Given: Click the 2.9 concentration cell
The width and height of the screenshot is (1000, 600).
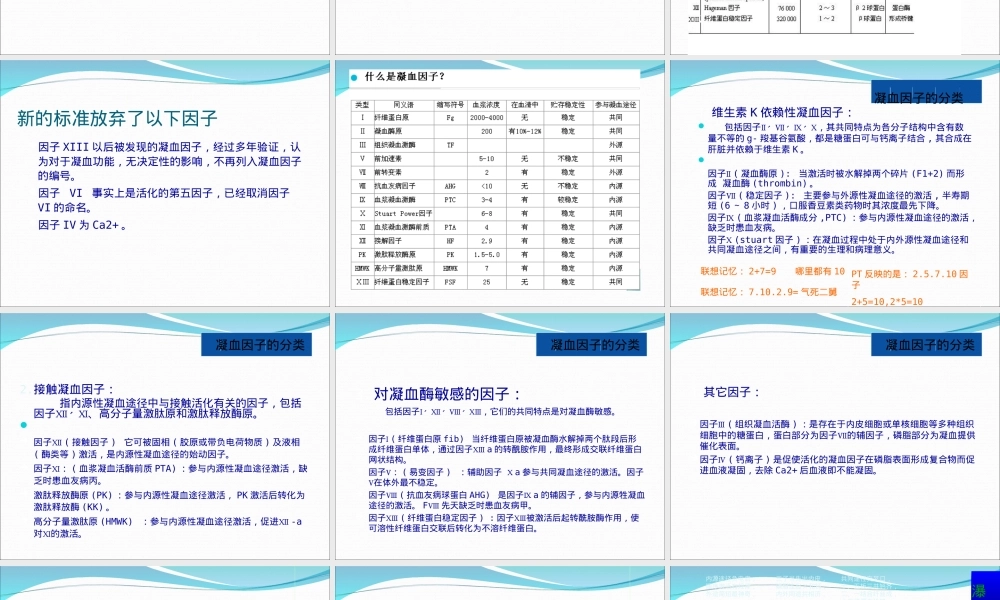Looking at the screenshot, I should pyautogui.click(x=487, y=241).
